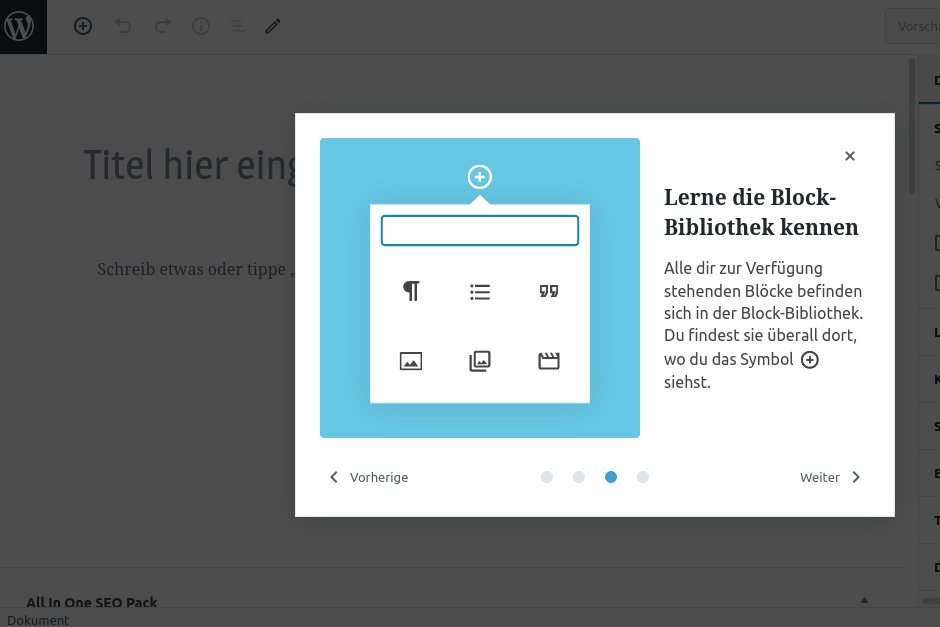940x627 pixels.
Task: Click the Titel hier eingeben title field
Action: coord(189,165)
